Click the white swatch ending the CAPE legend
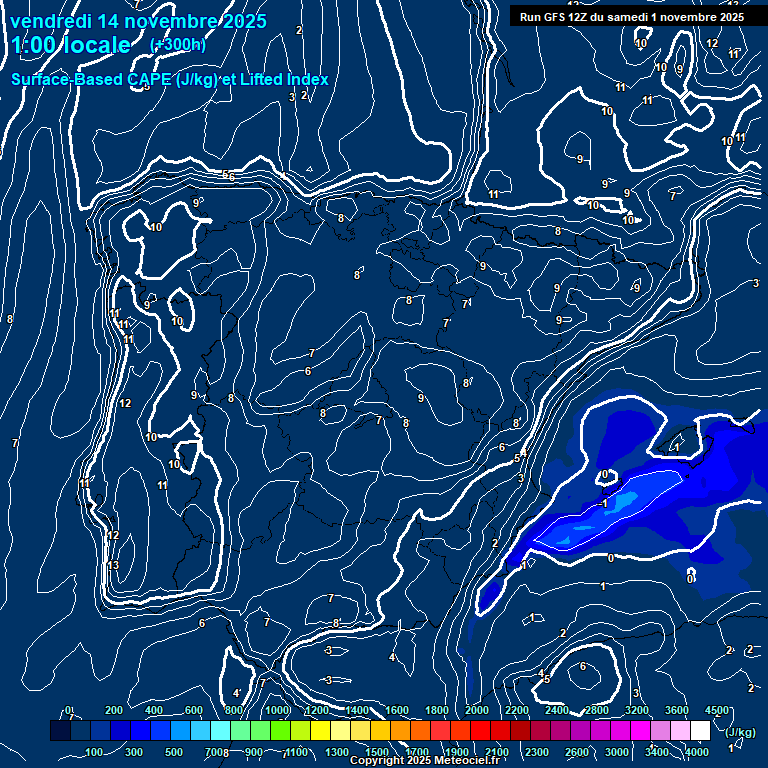 (x=700, y=730)
